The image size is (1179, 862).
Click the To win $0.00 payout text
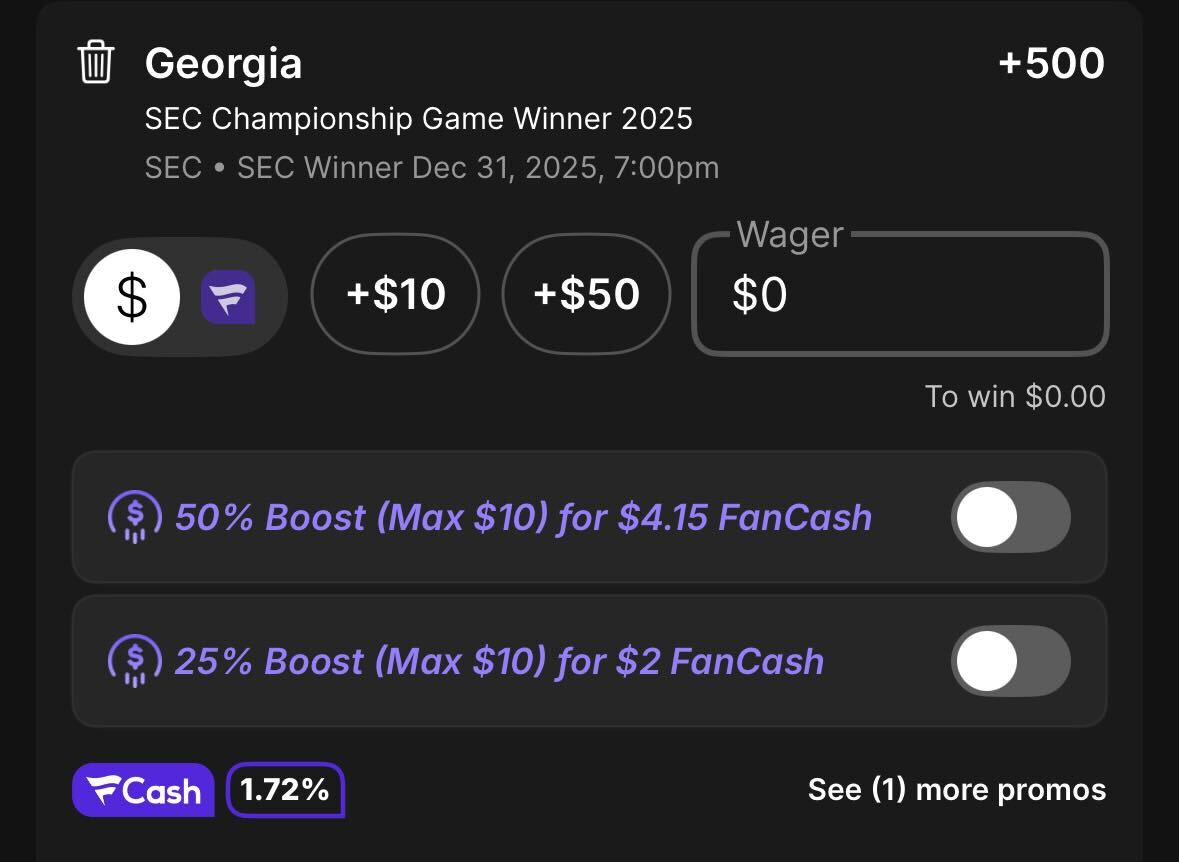coord(1014,397)
